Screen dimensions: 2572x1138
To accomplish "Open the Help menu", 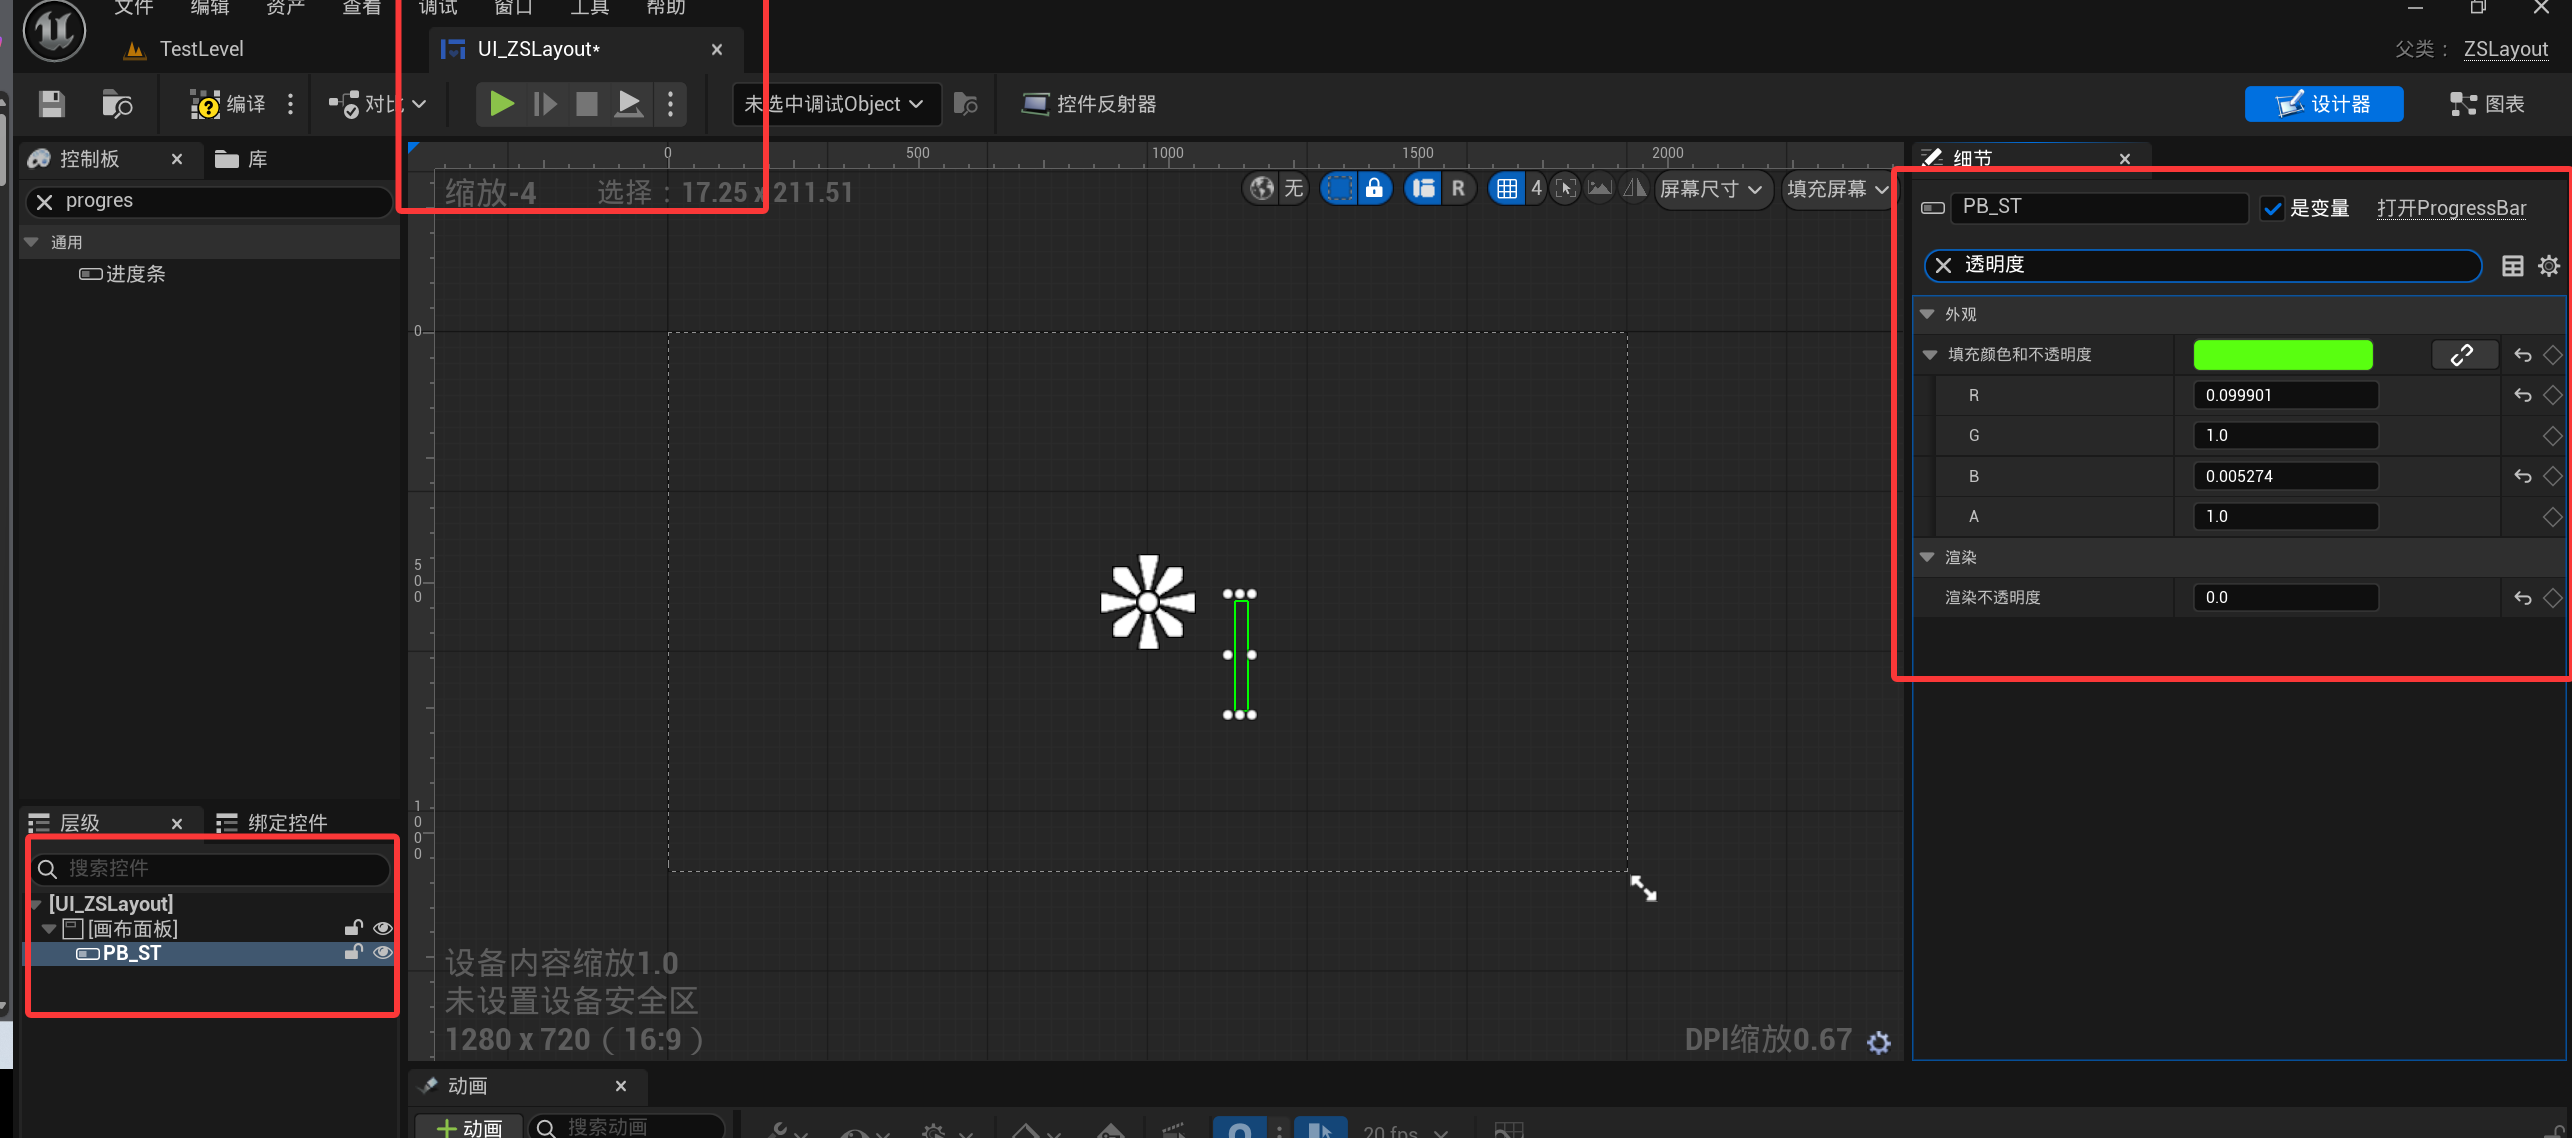I will (x=665, y=8).
